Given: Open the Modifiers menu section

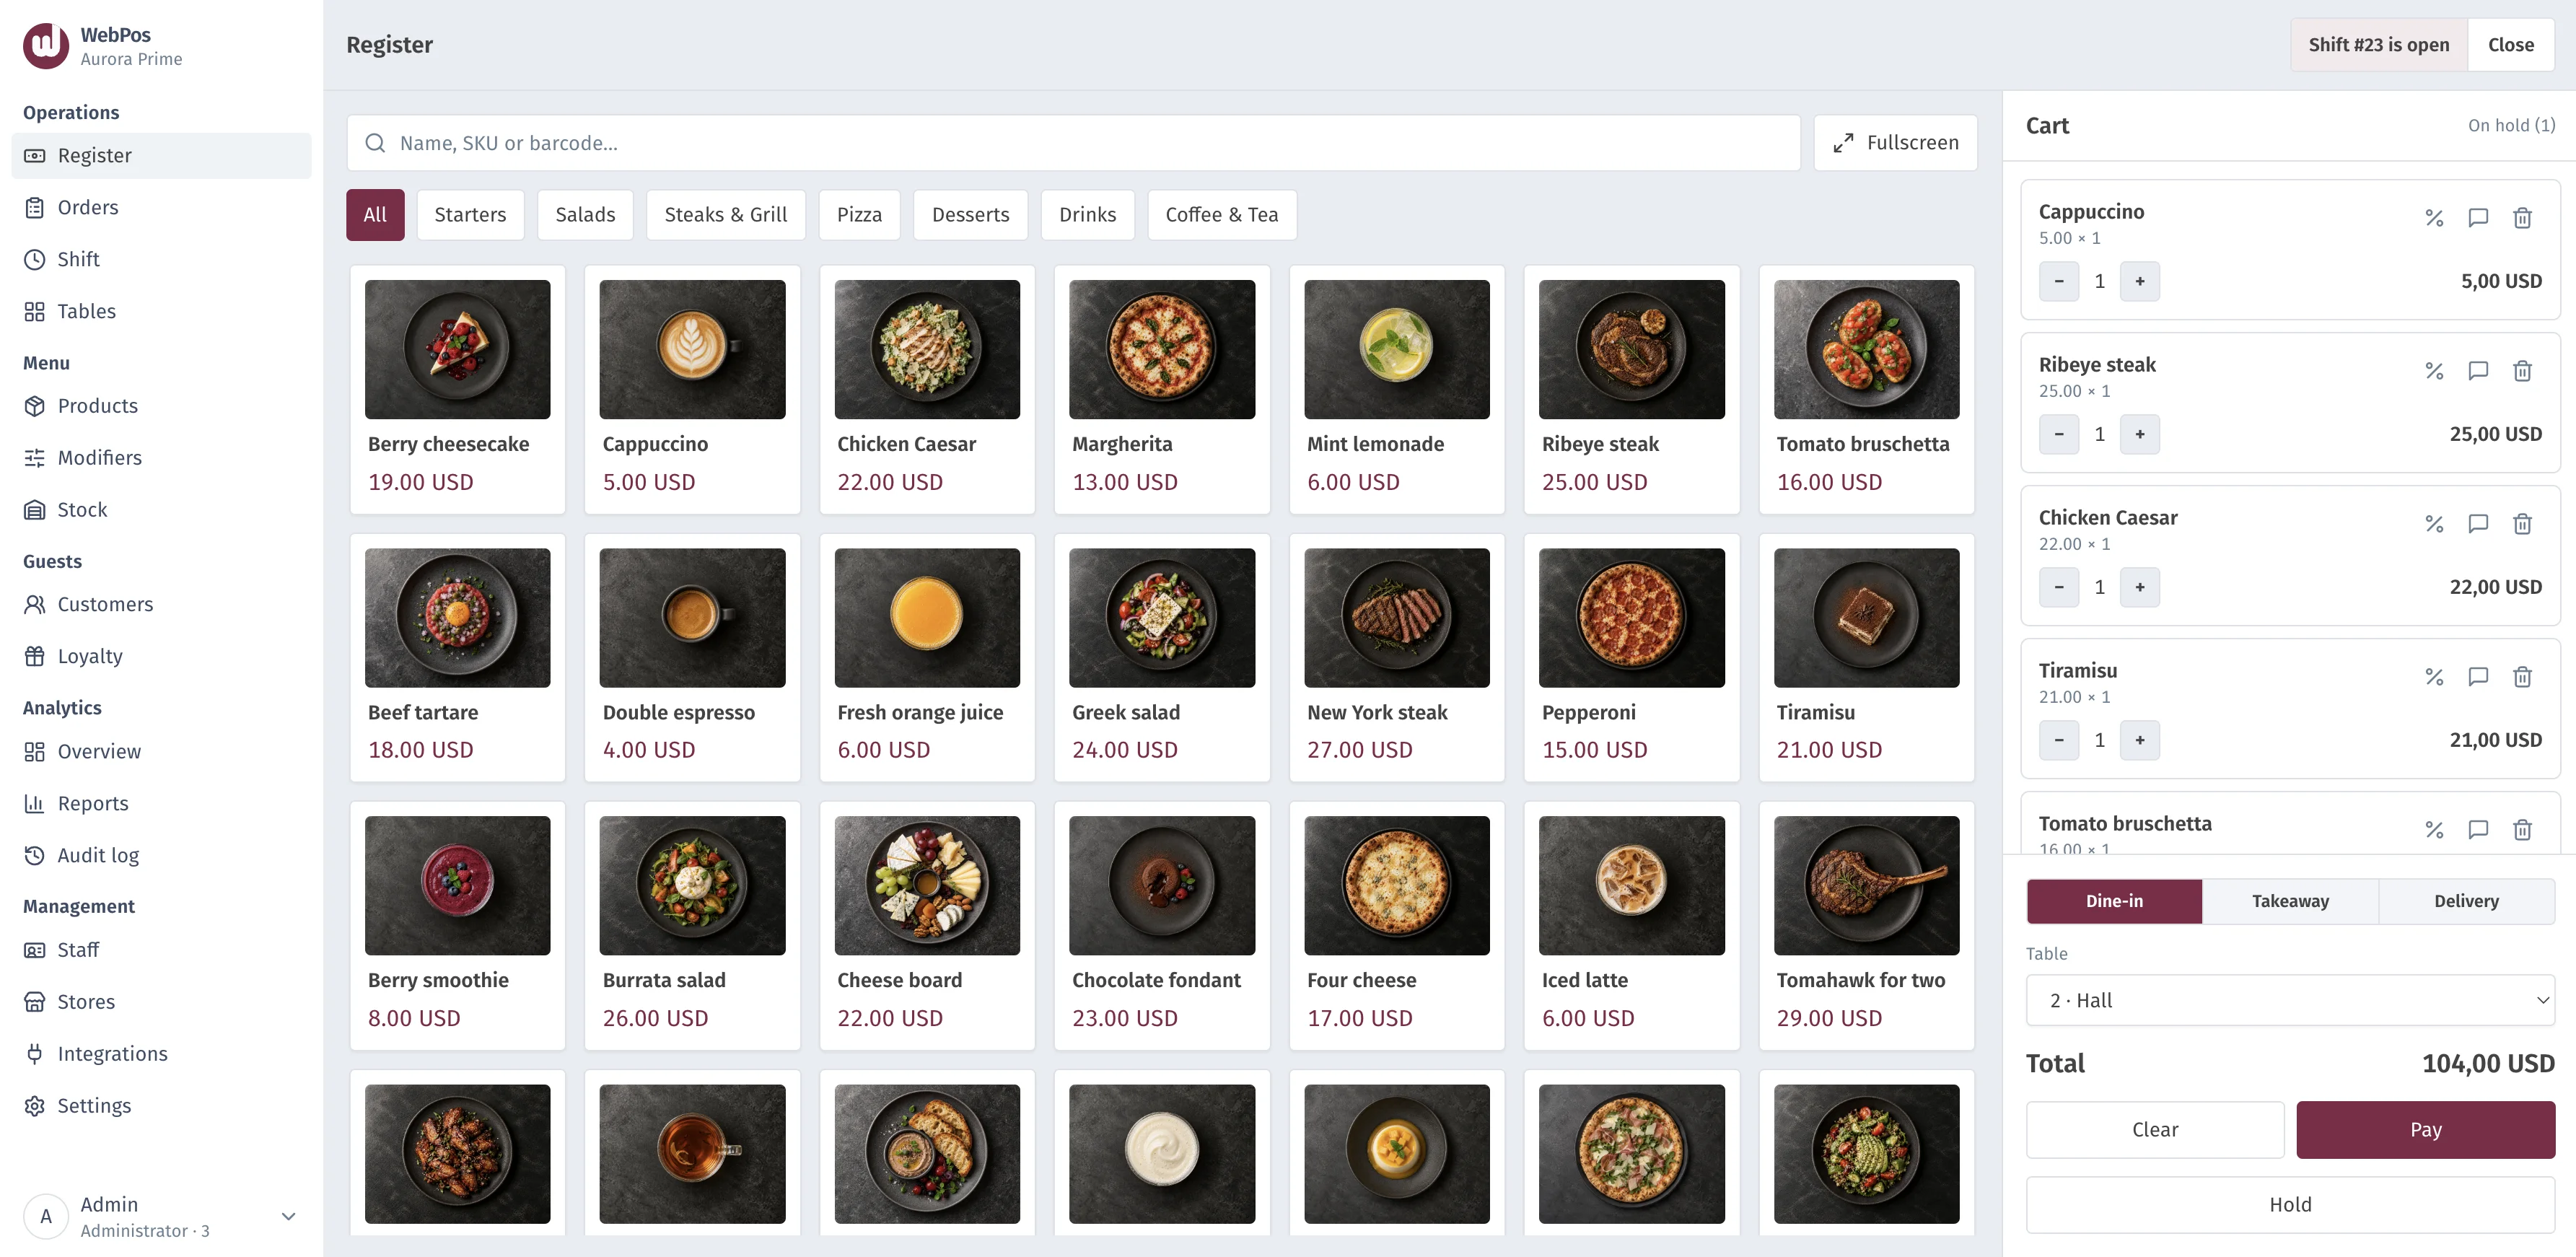Looking at the screenshot, I should (x=161, y=458).
